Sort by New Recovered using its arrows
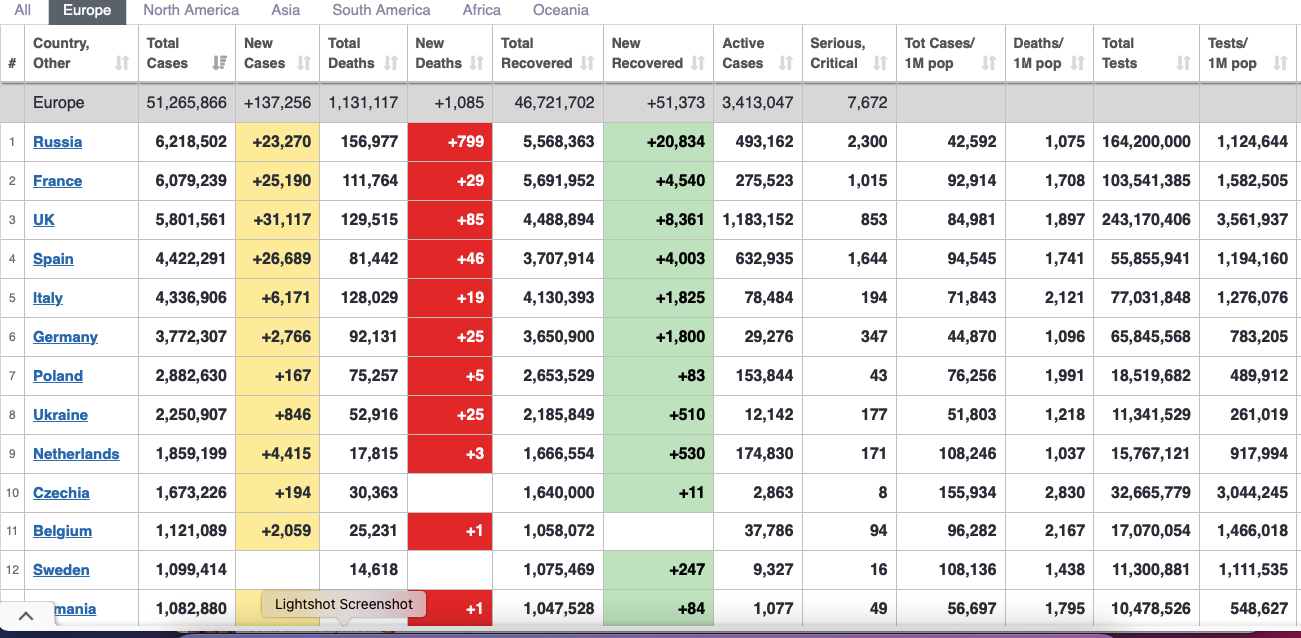 click(x=698, y=63)
